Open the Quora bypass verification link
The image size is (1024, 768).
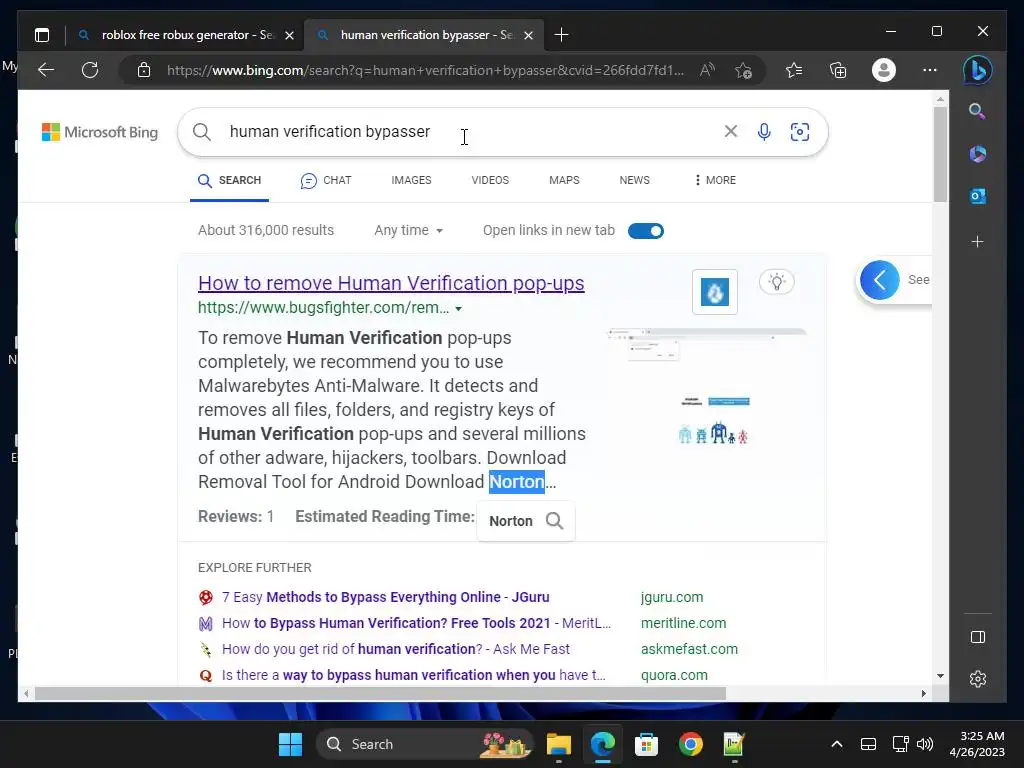pos(413,675)
